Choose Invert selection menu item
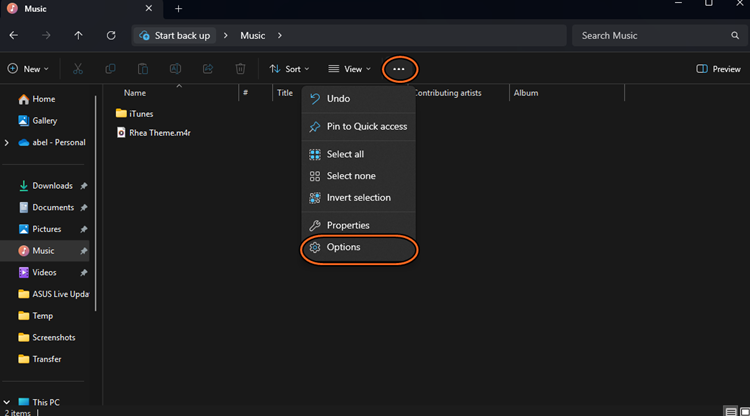Viewport: 750px width, 416px height. tap(358, 197)
